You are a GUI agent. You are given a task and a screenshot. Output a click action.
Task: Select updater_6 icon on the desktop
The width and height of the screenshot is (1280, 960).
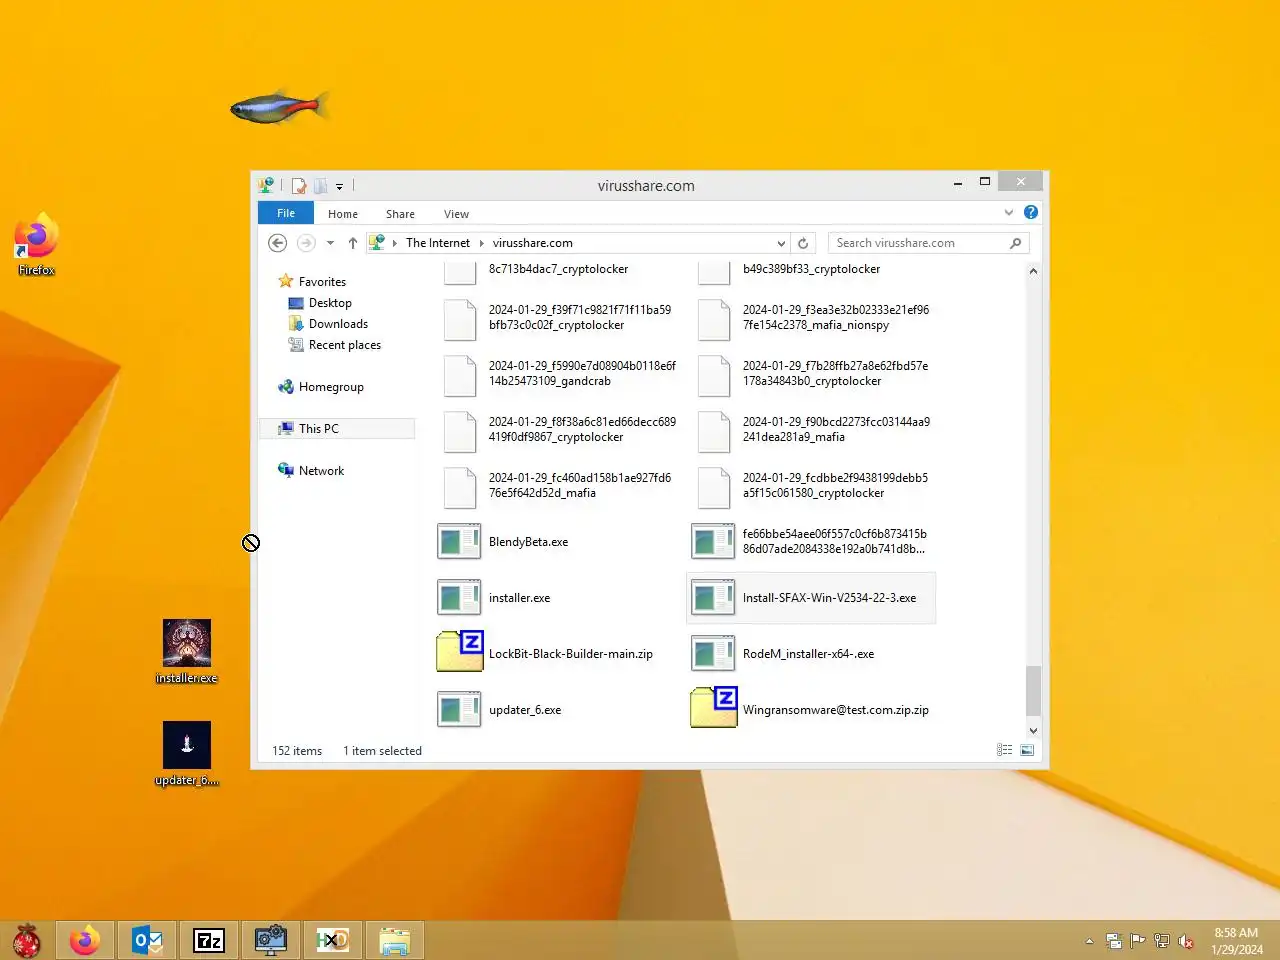point(187,754)
